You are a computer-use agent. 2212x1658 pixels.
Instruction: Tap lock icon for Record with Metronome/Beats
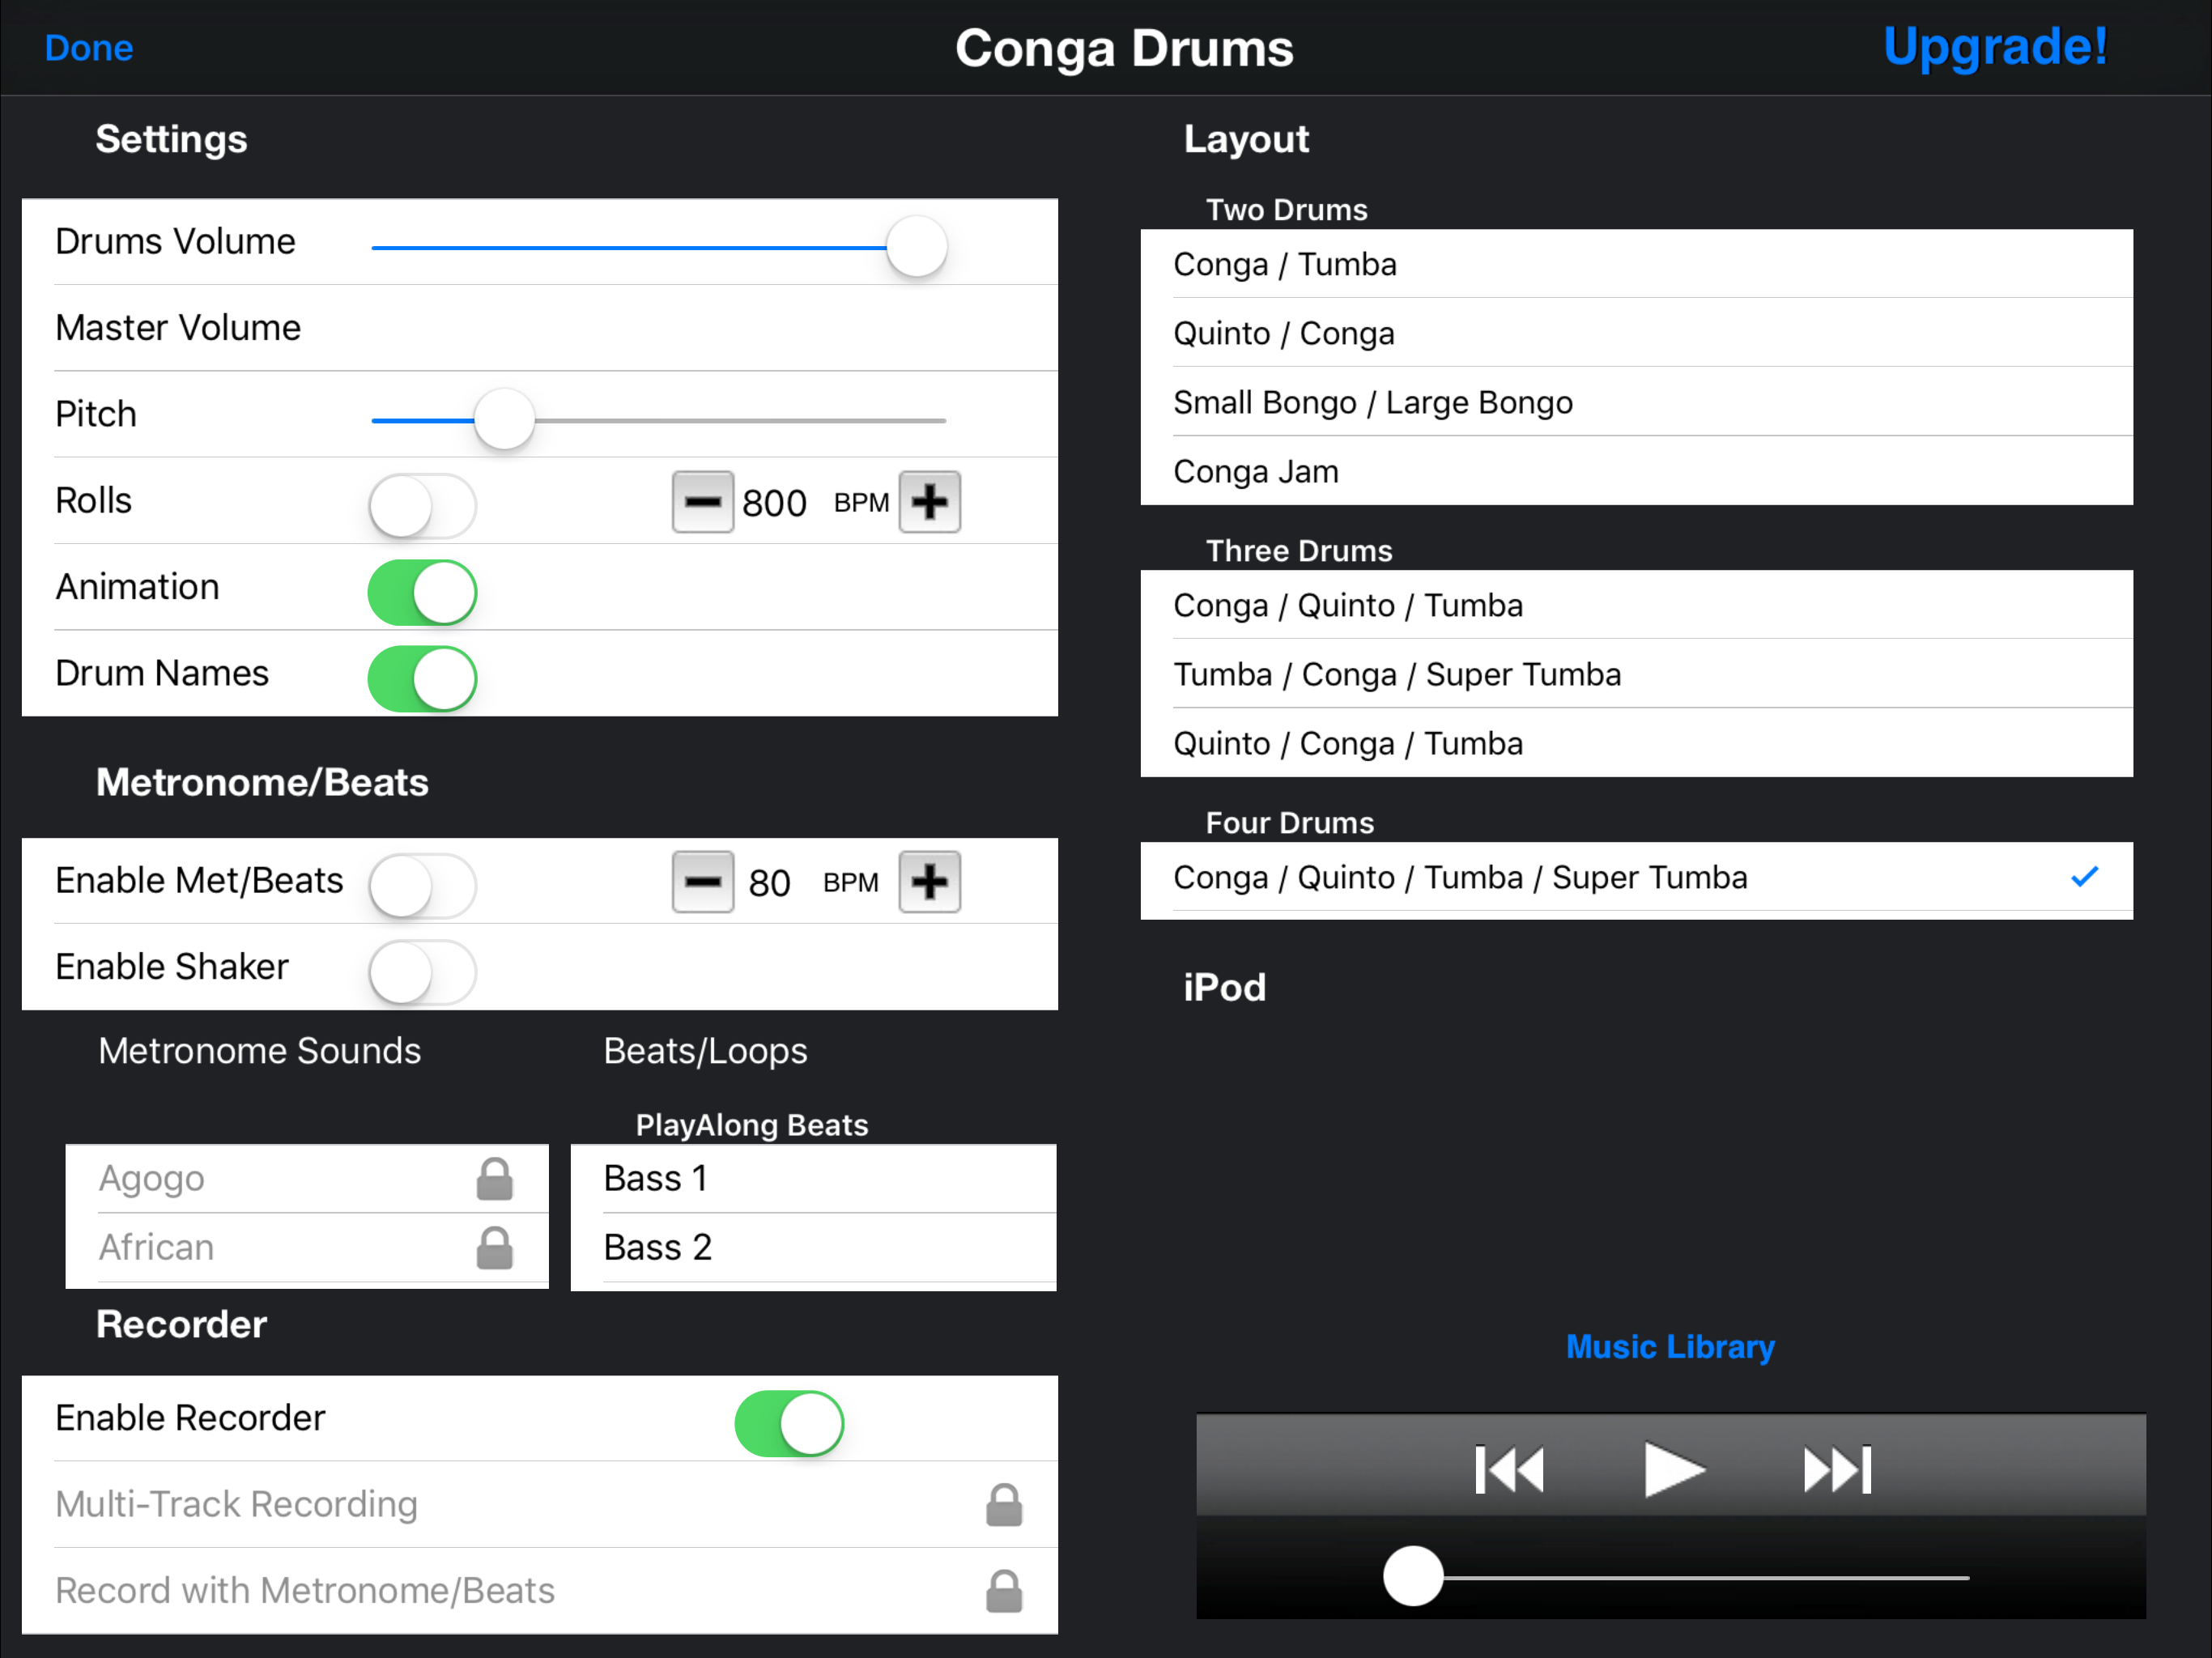[1003, 1591]
